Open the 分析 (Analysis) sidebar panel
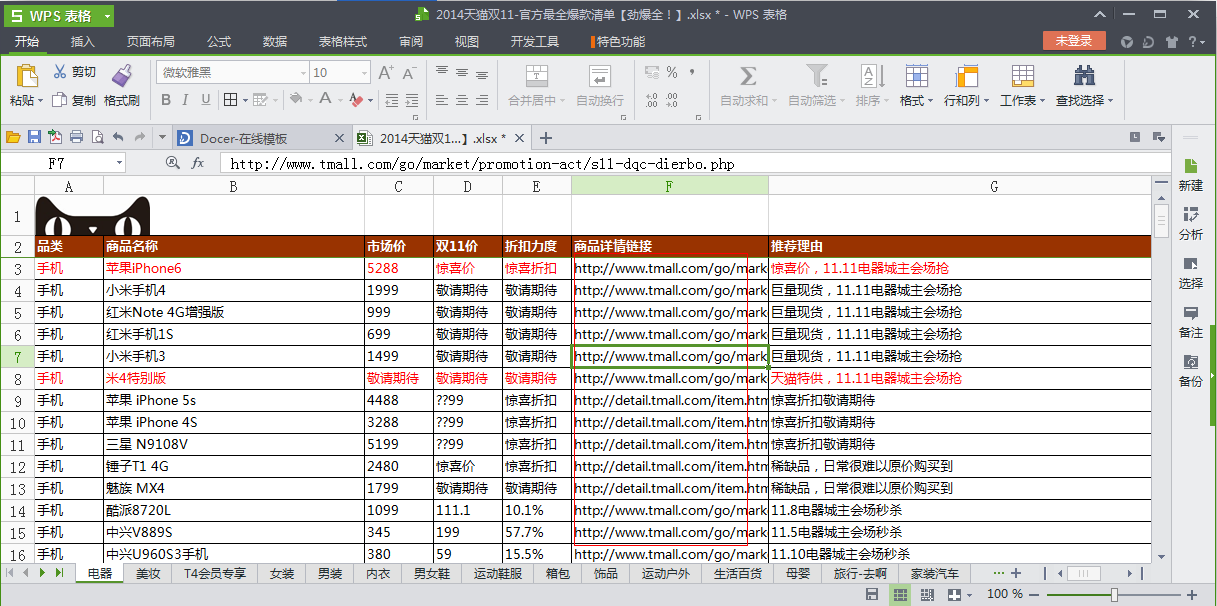1217x606 pixels. point(1190,223)
